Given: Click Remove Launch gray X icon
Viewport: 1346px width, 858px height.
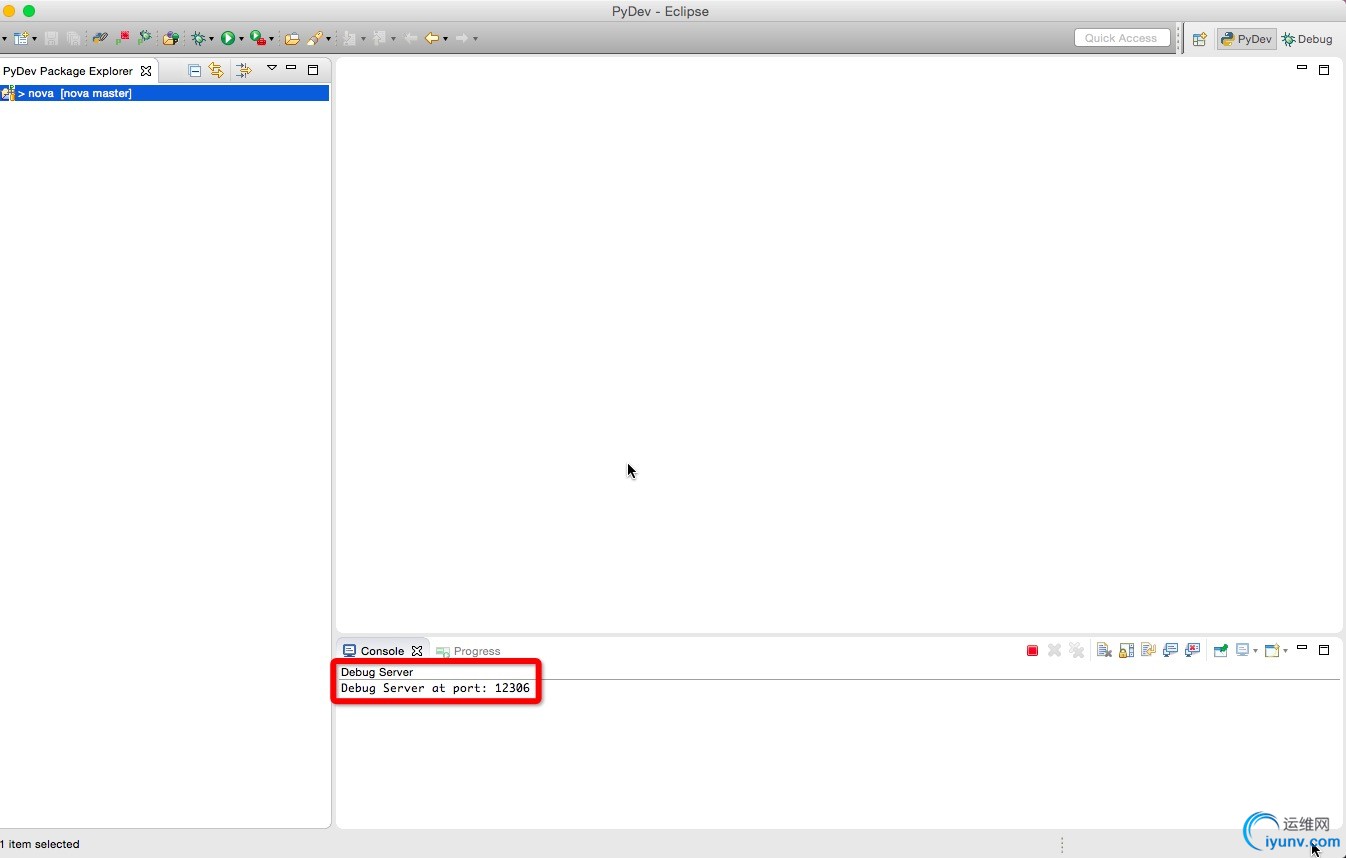Looking at the screenshot, I should [1054, 650].
